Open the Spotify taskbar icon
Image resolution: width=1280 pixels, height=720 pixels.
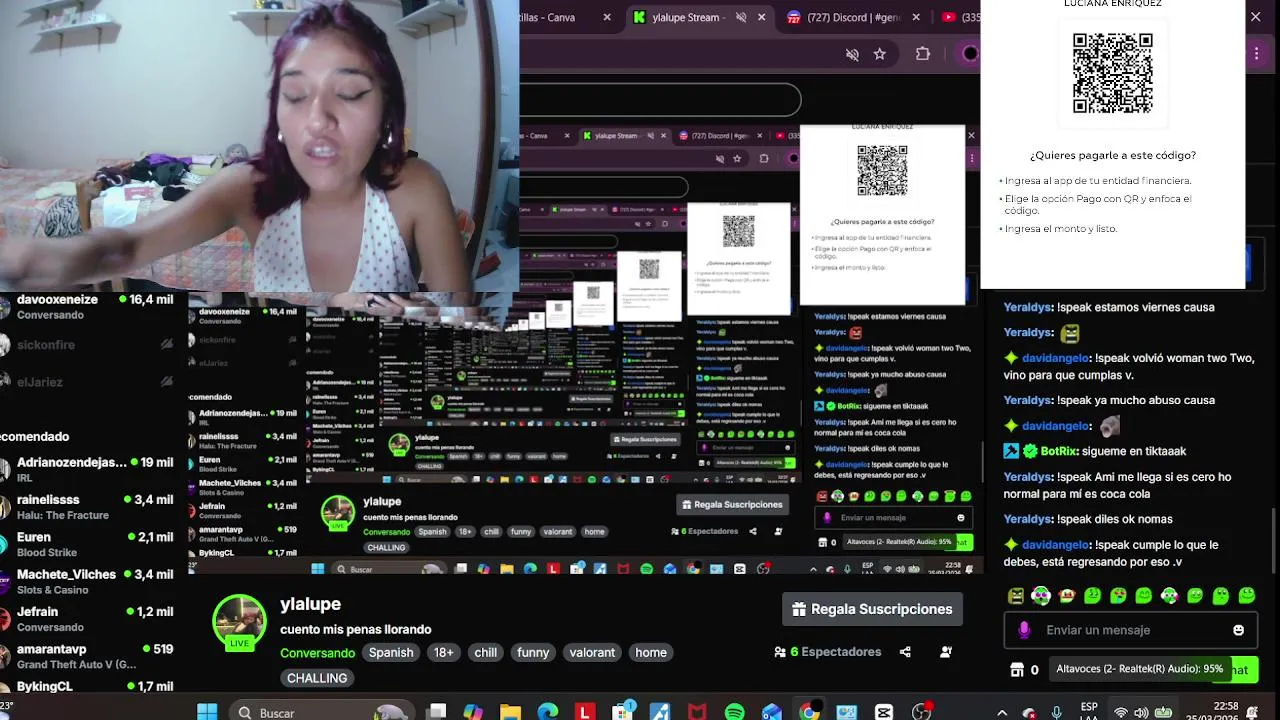(735, 712)
